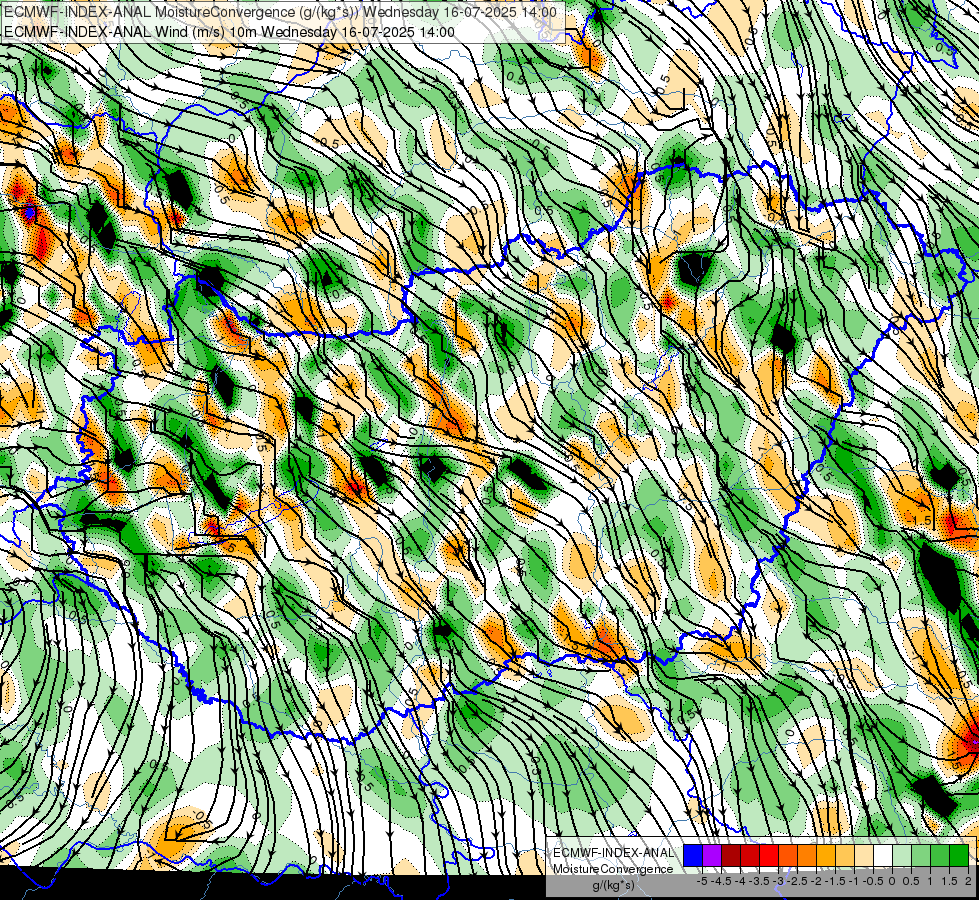This screenshot has height=900, width=979.
Task: Click the legend label ECMWF-INDEX-ANAL
Action: click(614, 853)
